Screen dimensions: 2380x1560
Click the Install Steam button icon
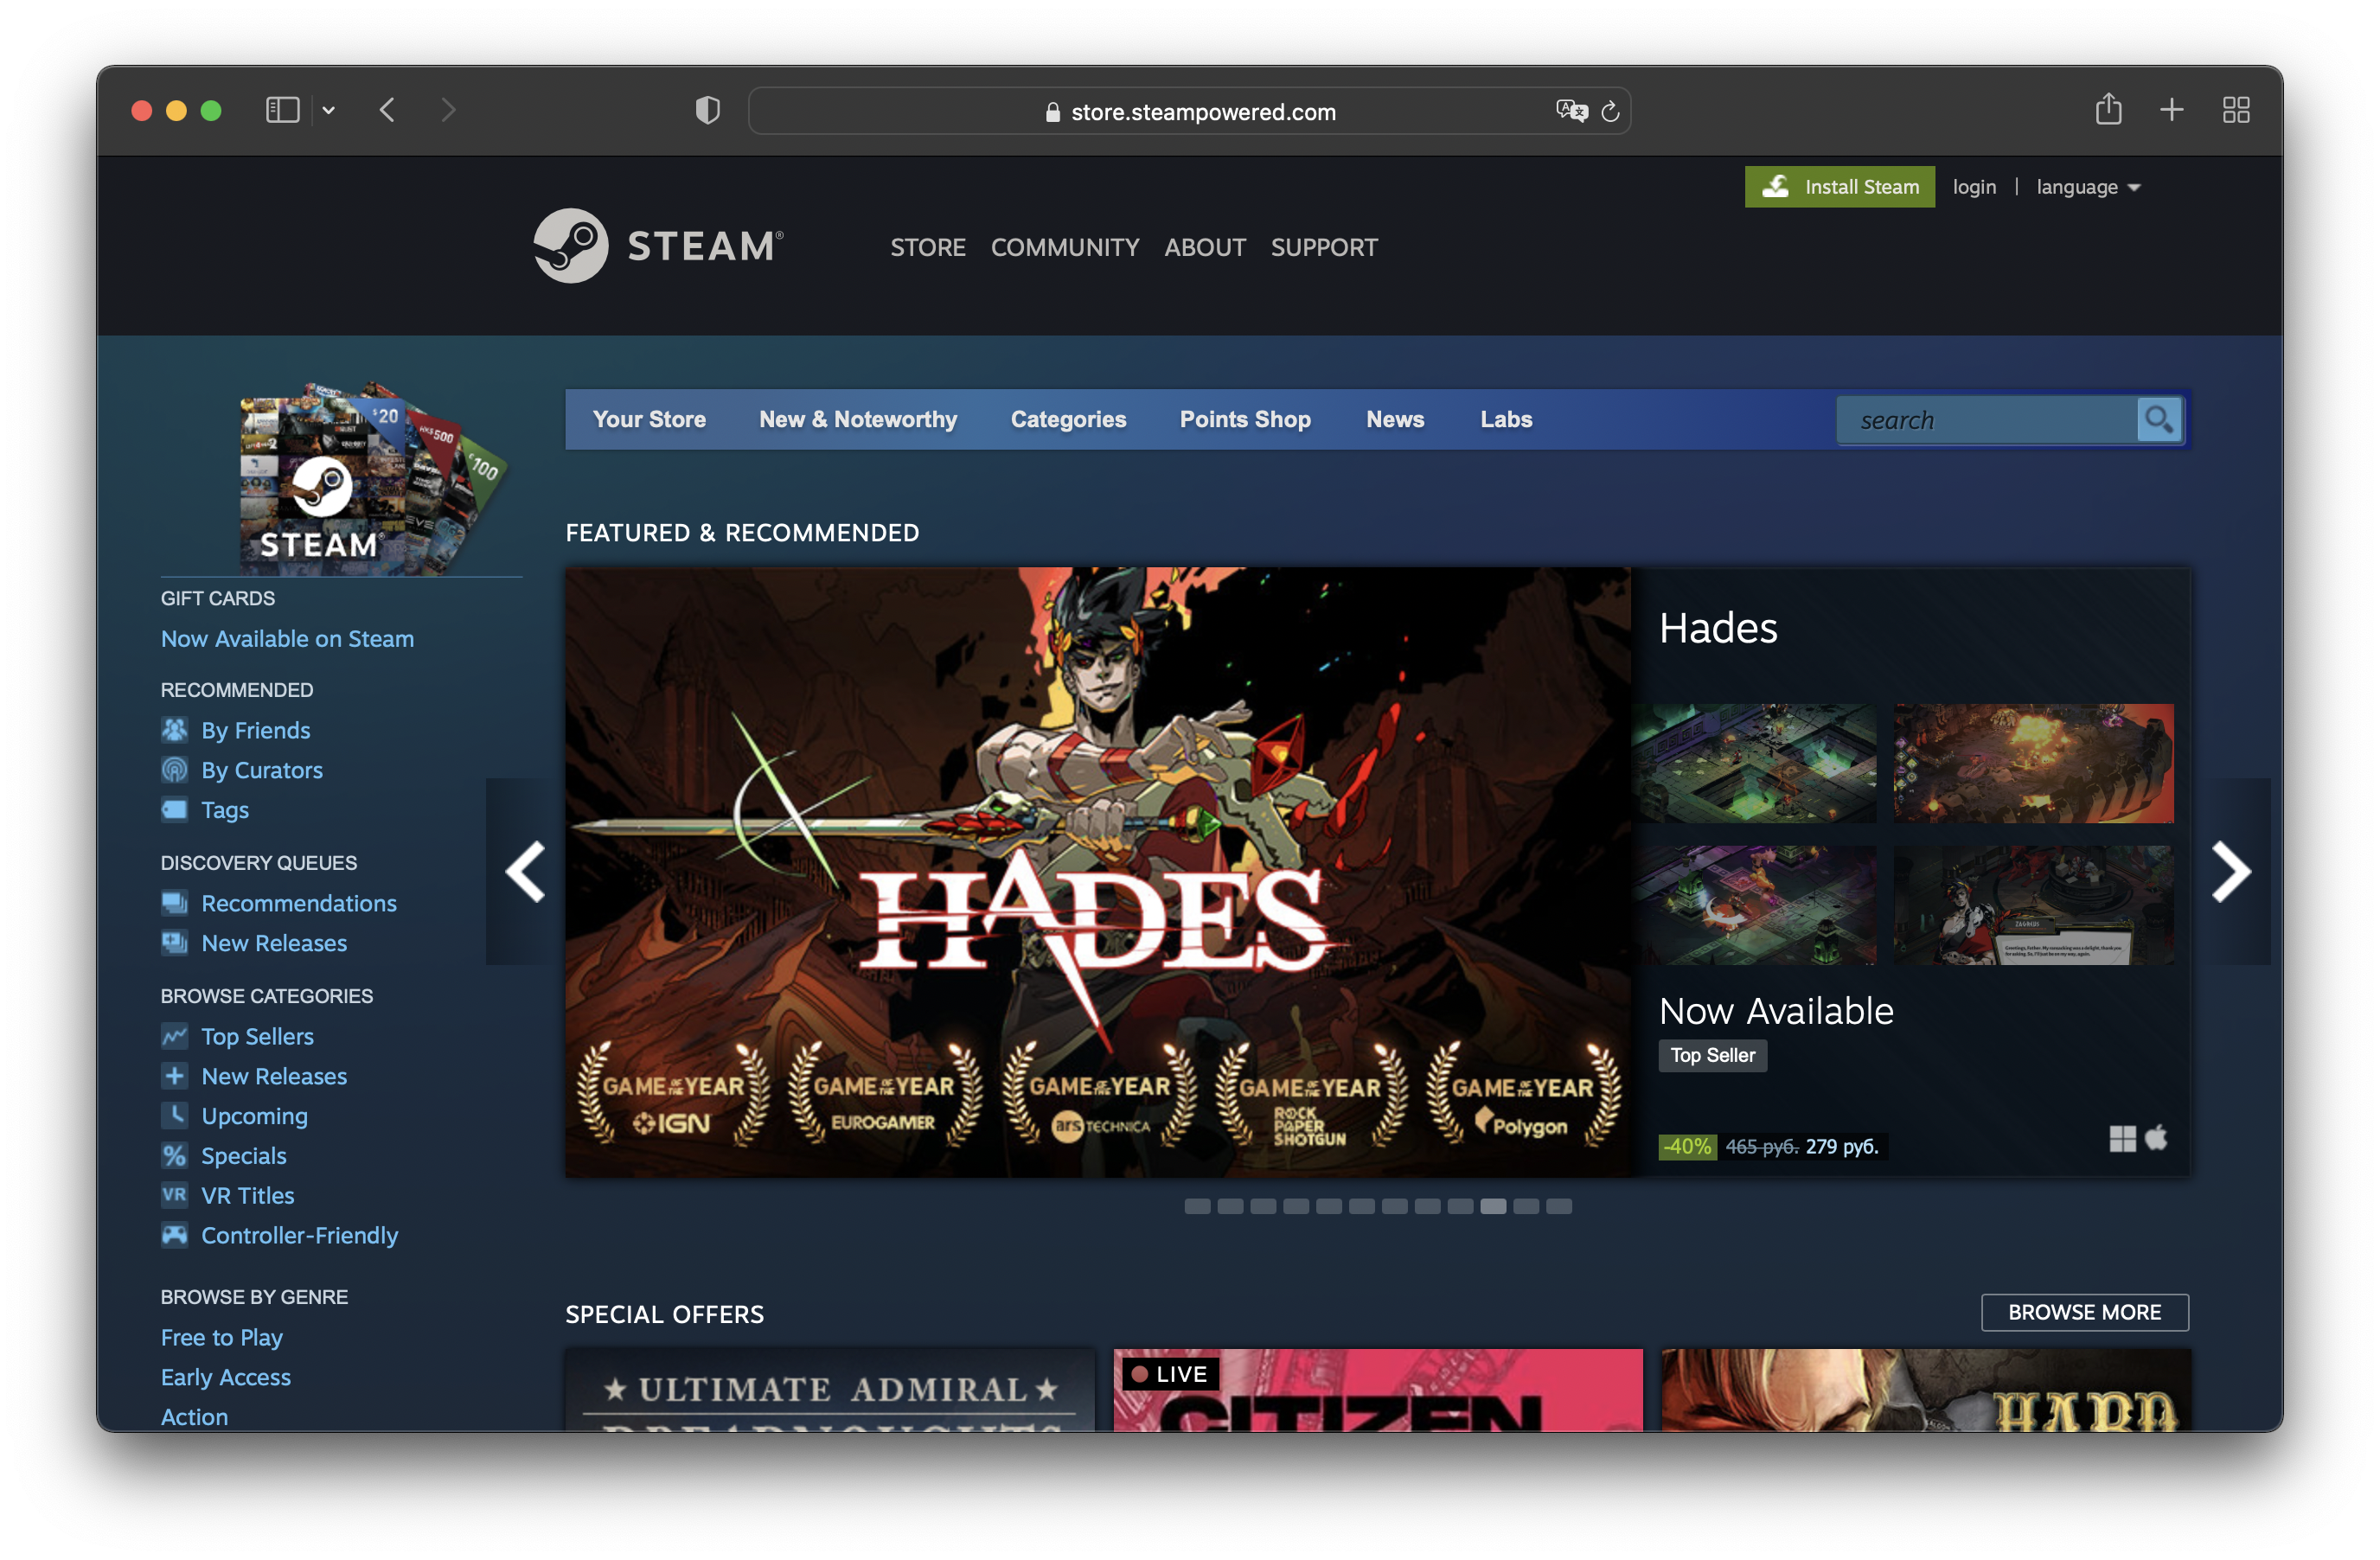[1777, 186]
